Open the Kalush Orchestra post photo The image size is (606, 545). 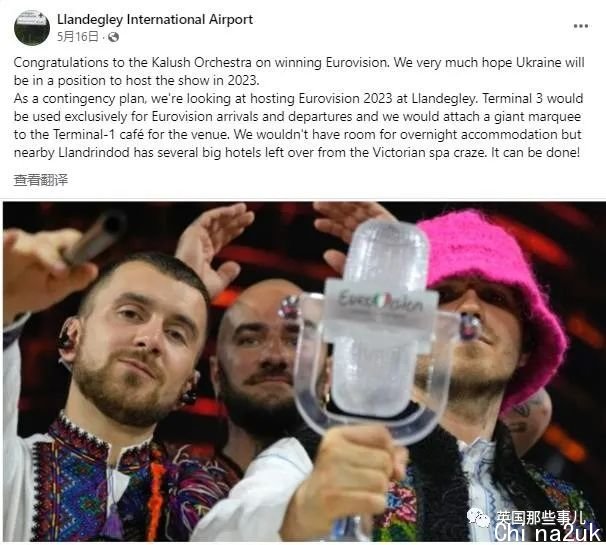303,371
